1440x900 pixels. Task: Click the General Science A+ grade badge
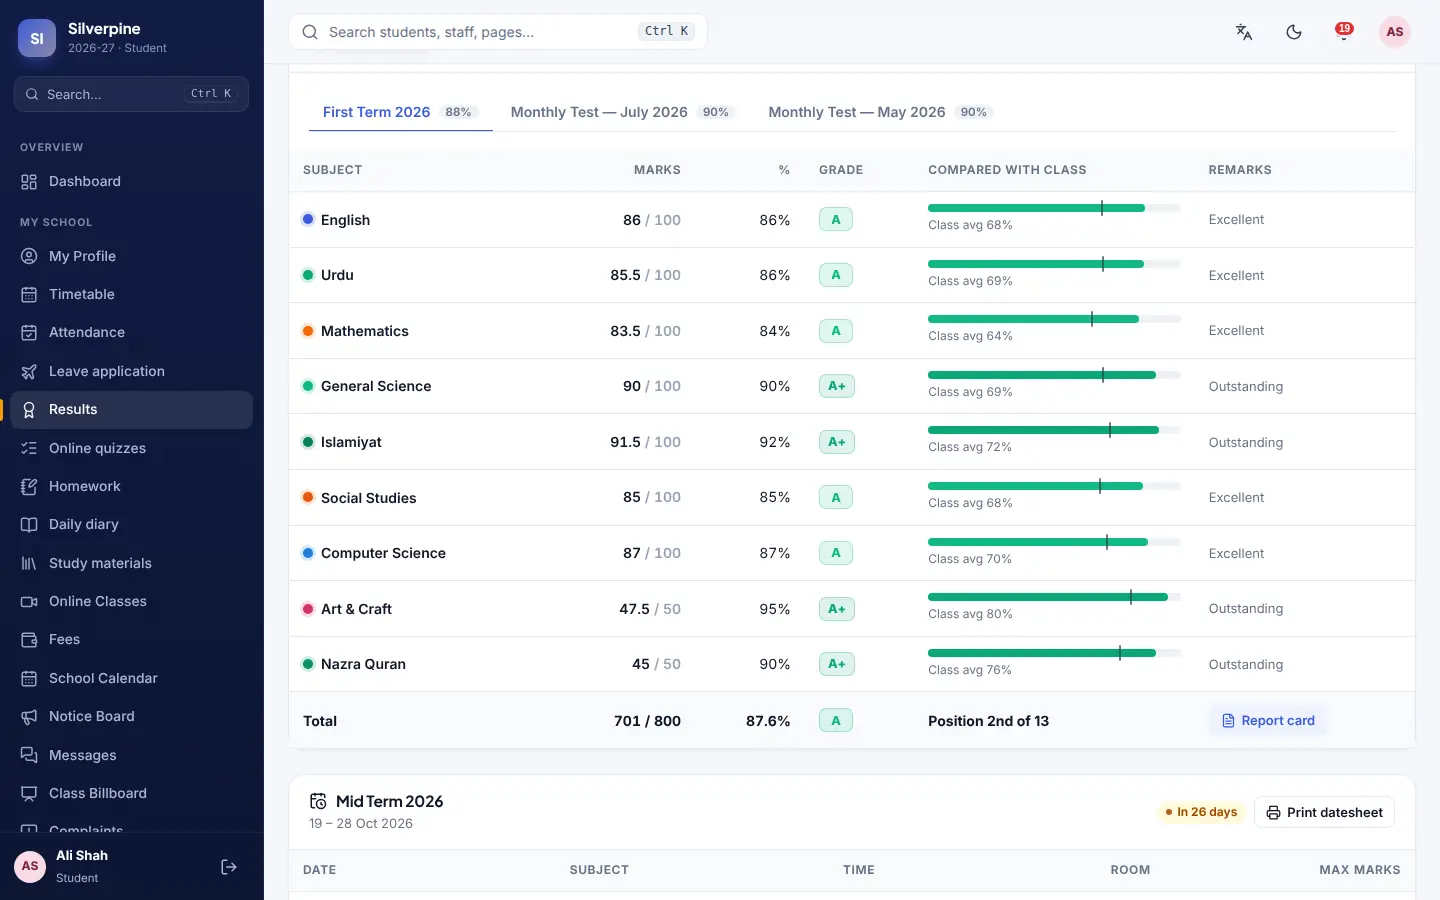837,386
